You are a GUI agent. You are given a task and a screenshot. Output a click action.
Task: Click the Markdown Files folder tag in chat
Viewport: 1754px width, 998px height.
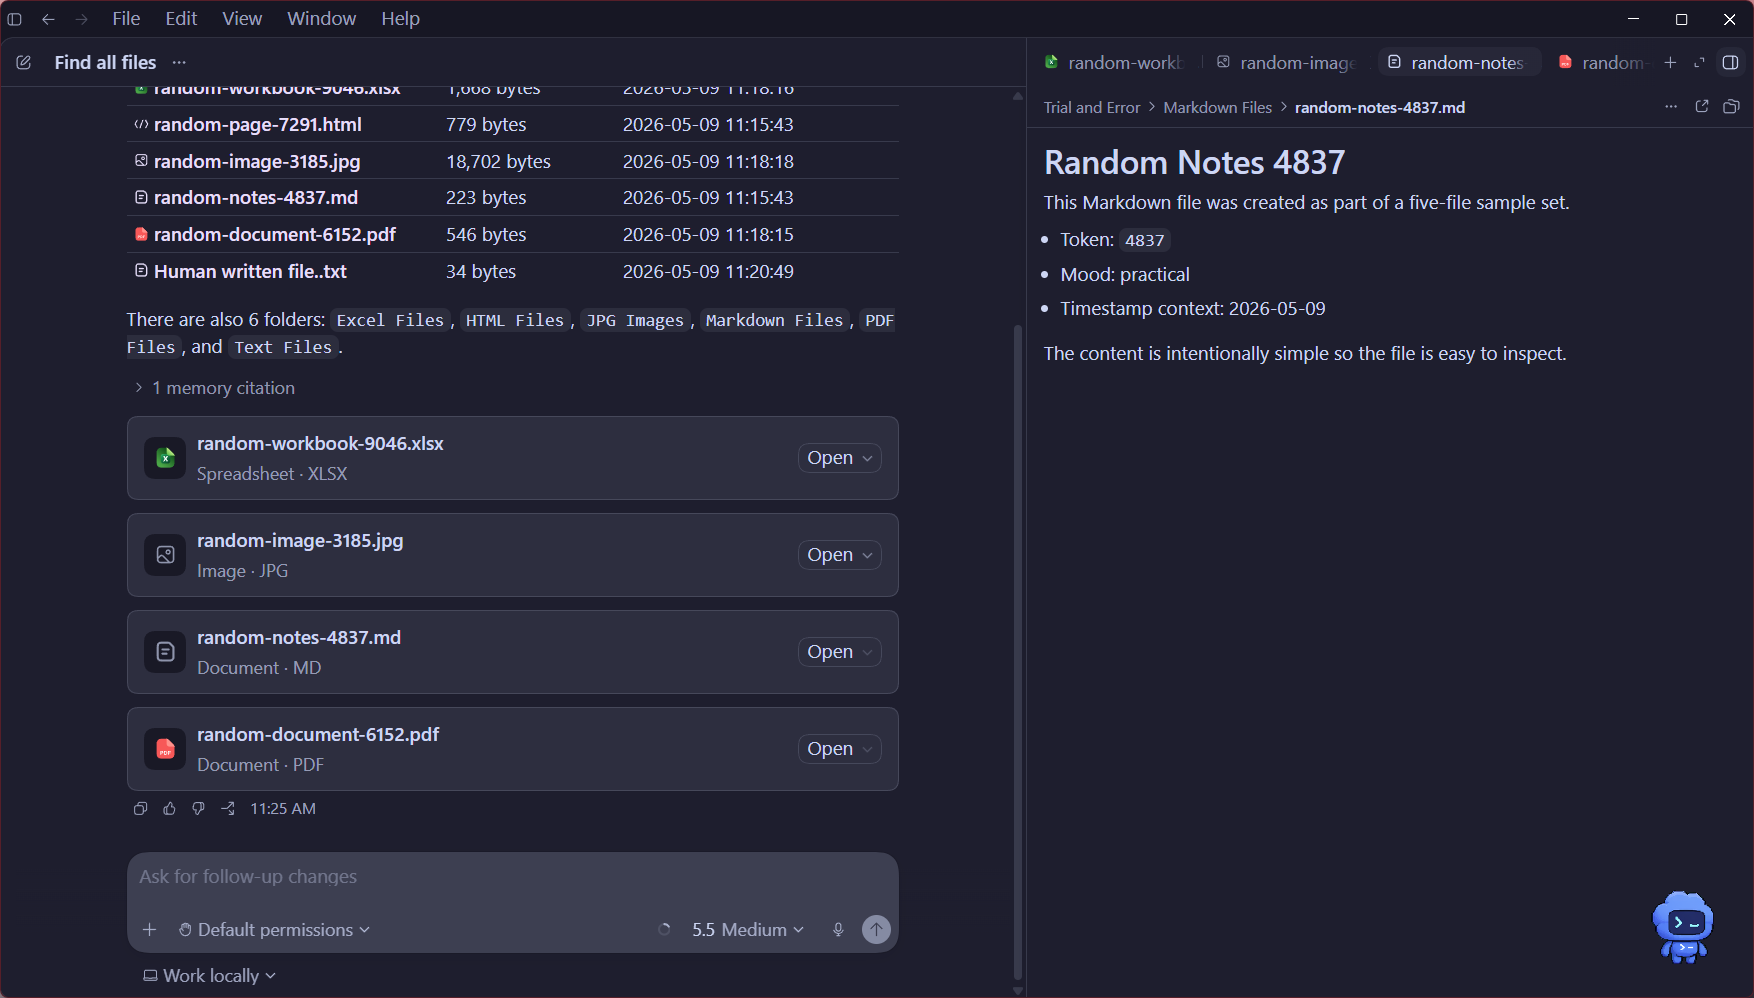[x=774, y=320]
